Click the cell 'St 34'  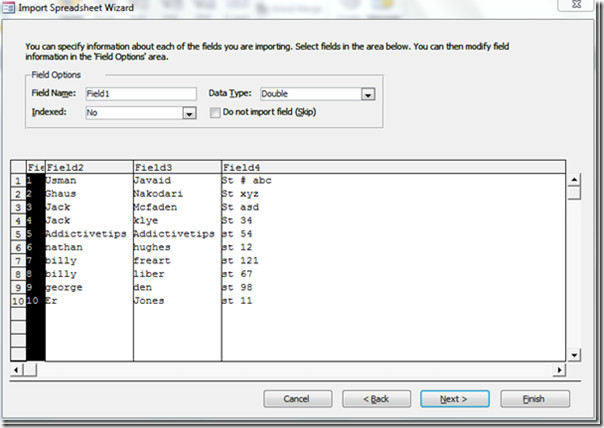click(394, 220)
